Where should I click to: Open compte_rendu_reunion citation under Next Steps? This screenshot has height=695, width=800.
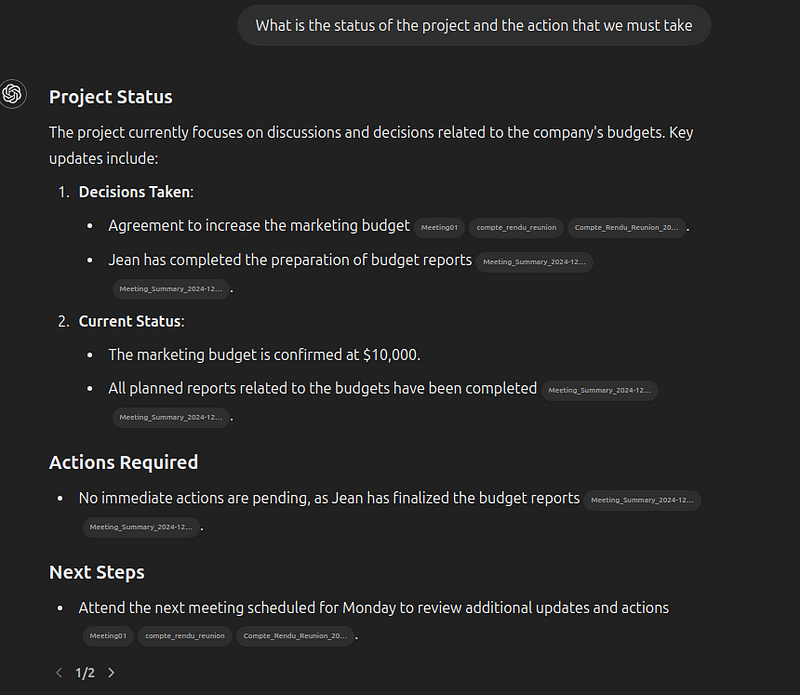pos(185,636)
